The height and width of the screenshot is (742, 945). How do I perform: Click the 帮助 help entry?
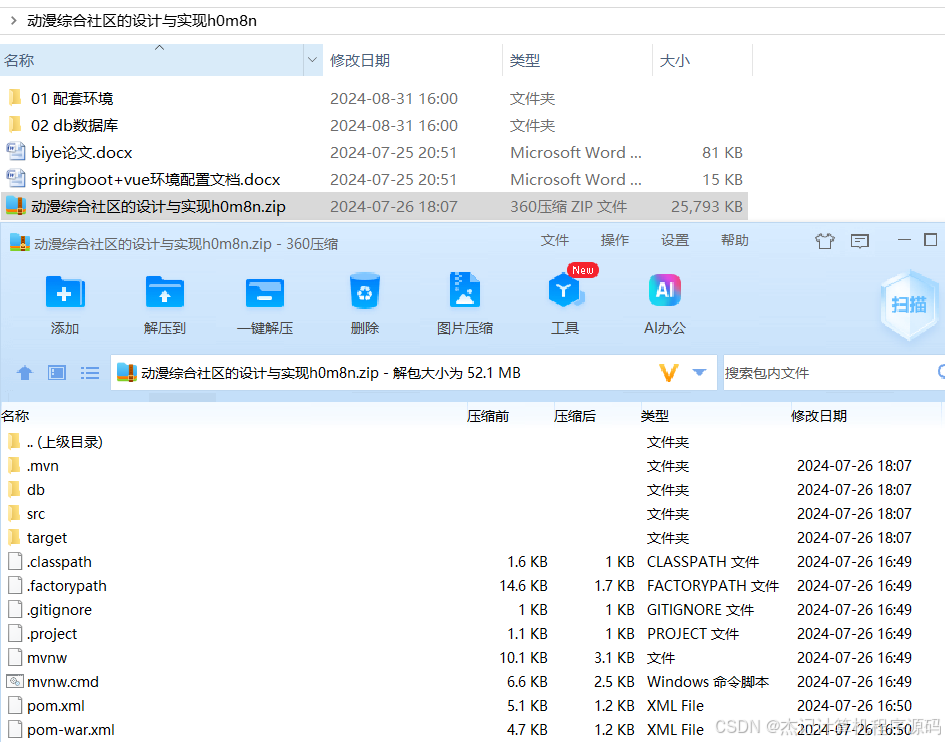tap(734, 240)
